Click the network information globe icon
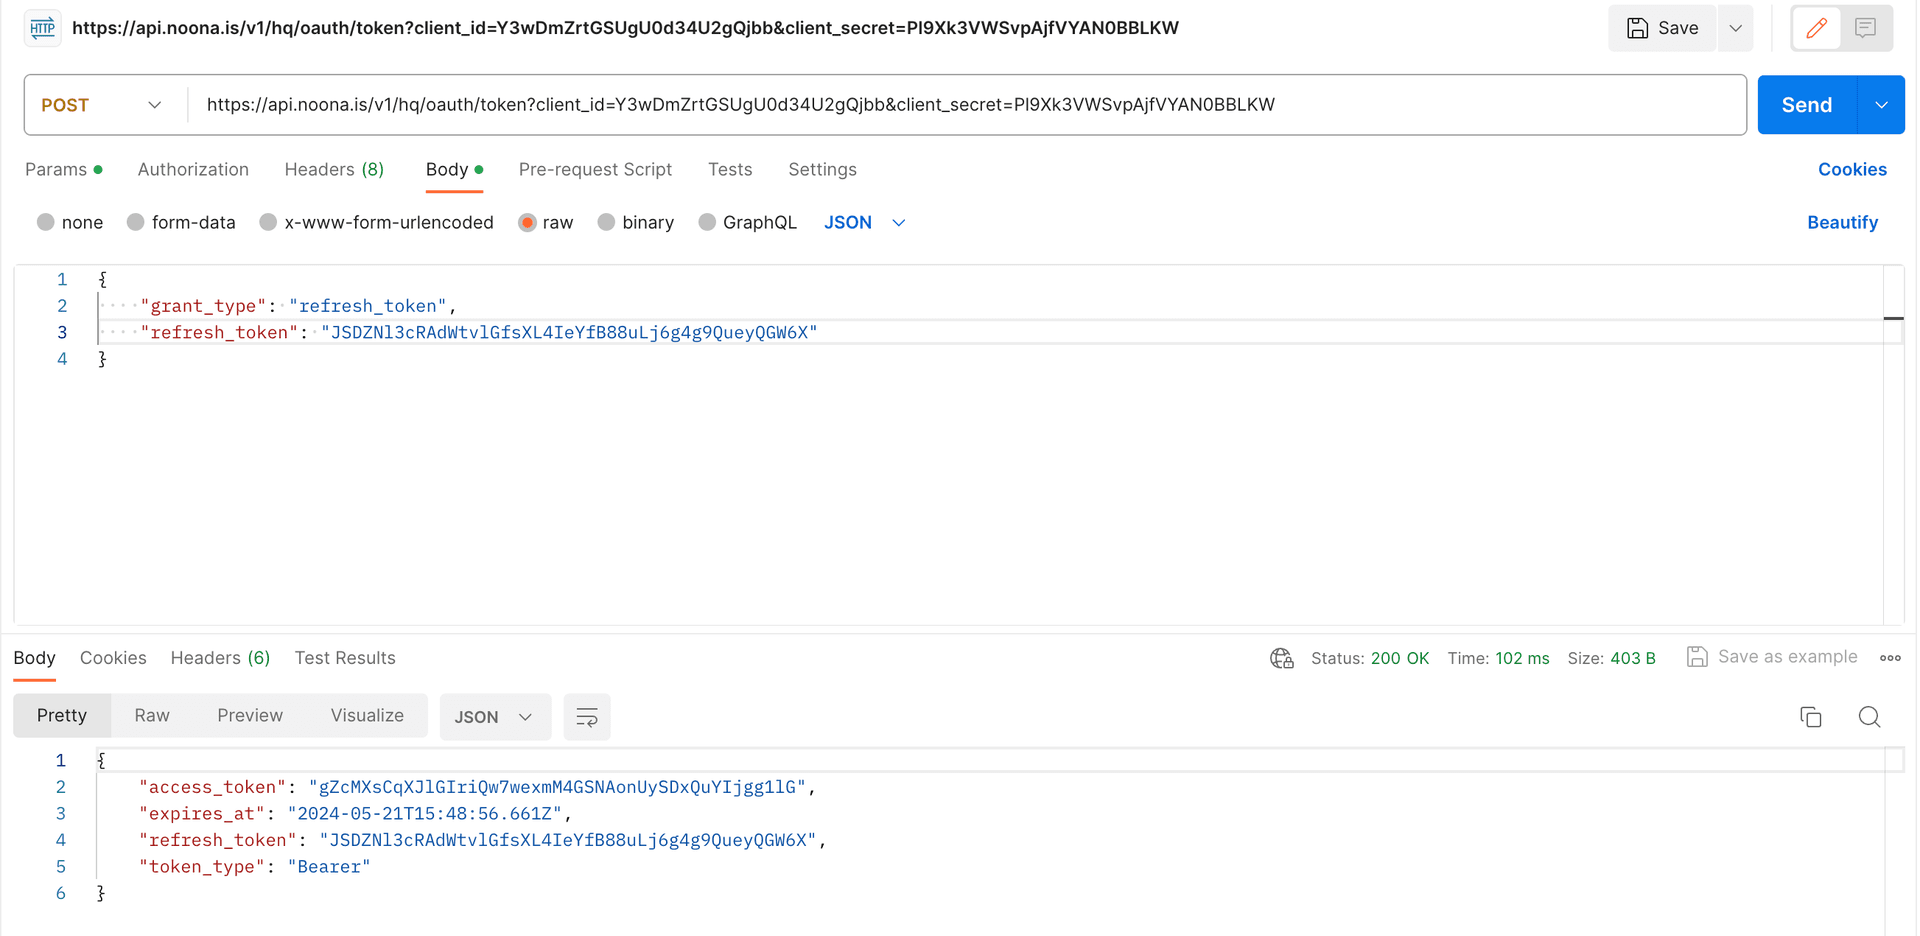This screenshot has width=1920, height=936. [1281, 658]
